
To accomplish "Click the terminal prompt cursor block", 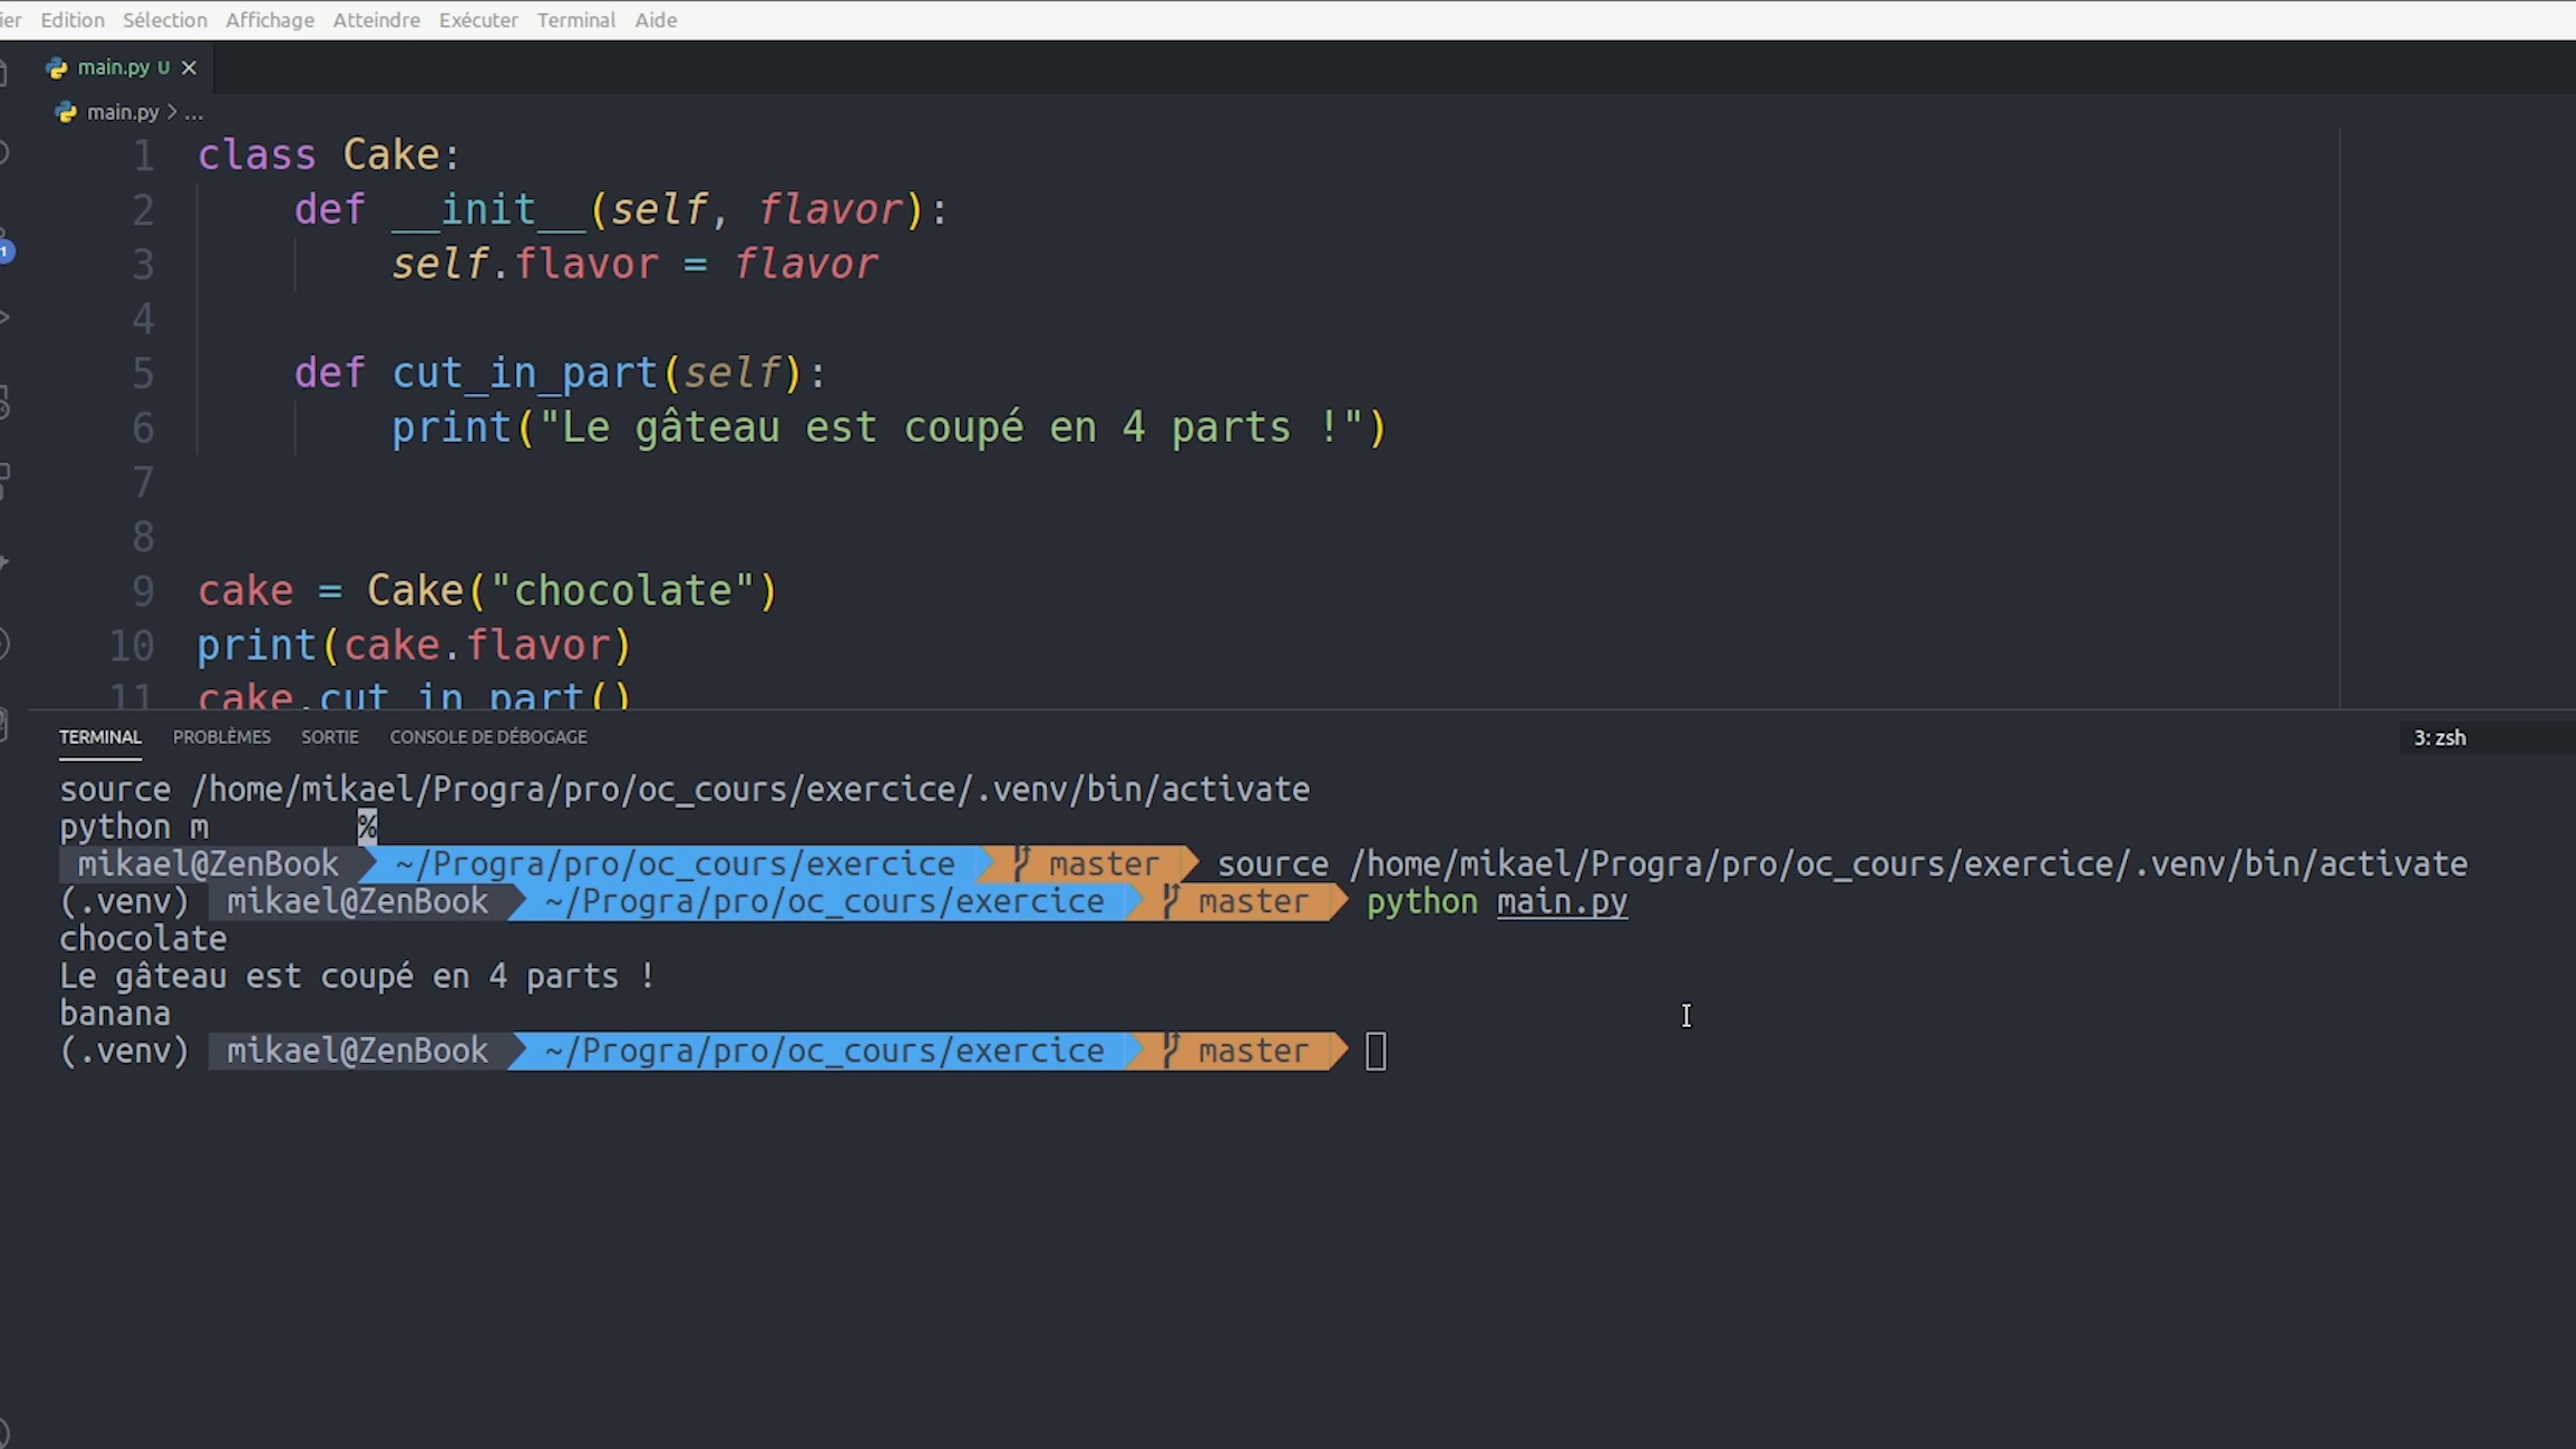I will coord(1375,1052).
